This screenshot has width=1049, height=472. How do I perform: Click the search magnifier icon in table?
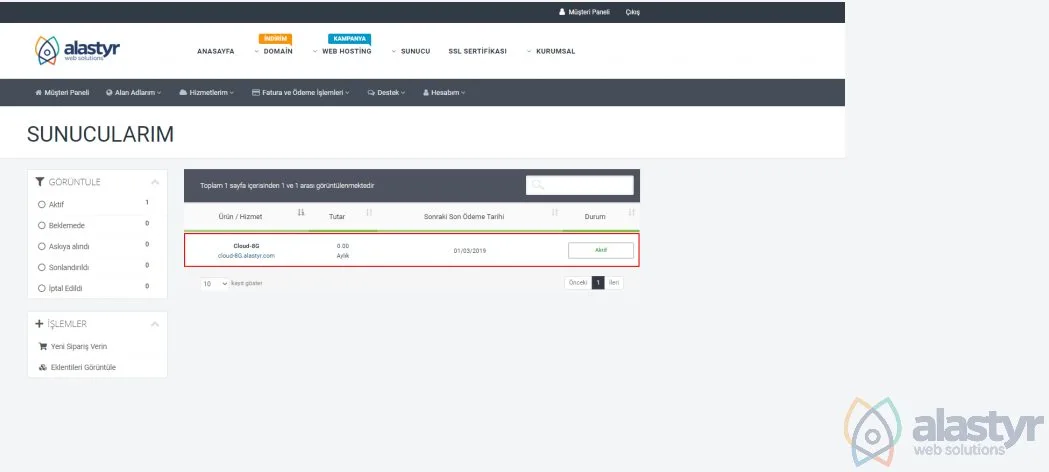[537, 185]
